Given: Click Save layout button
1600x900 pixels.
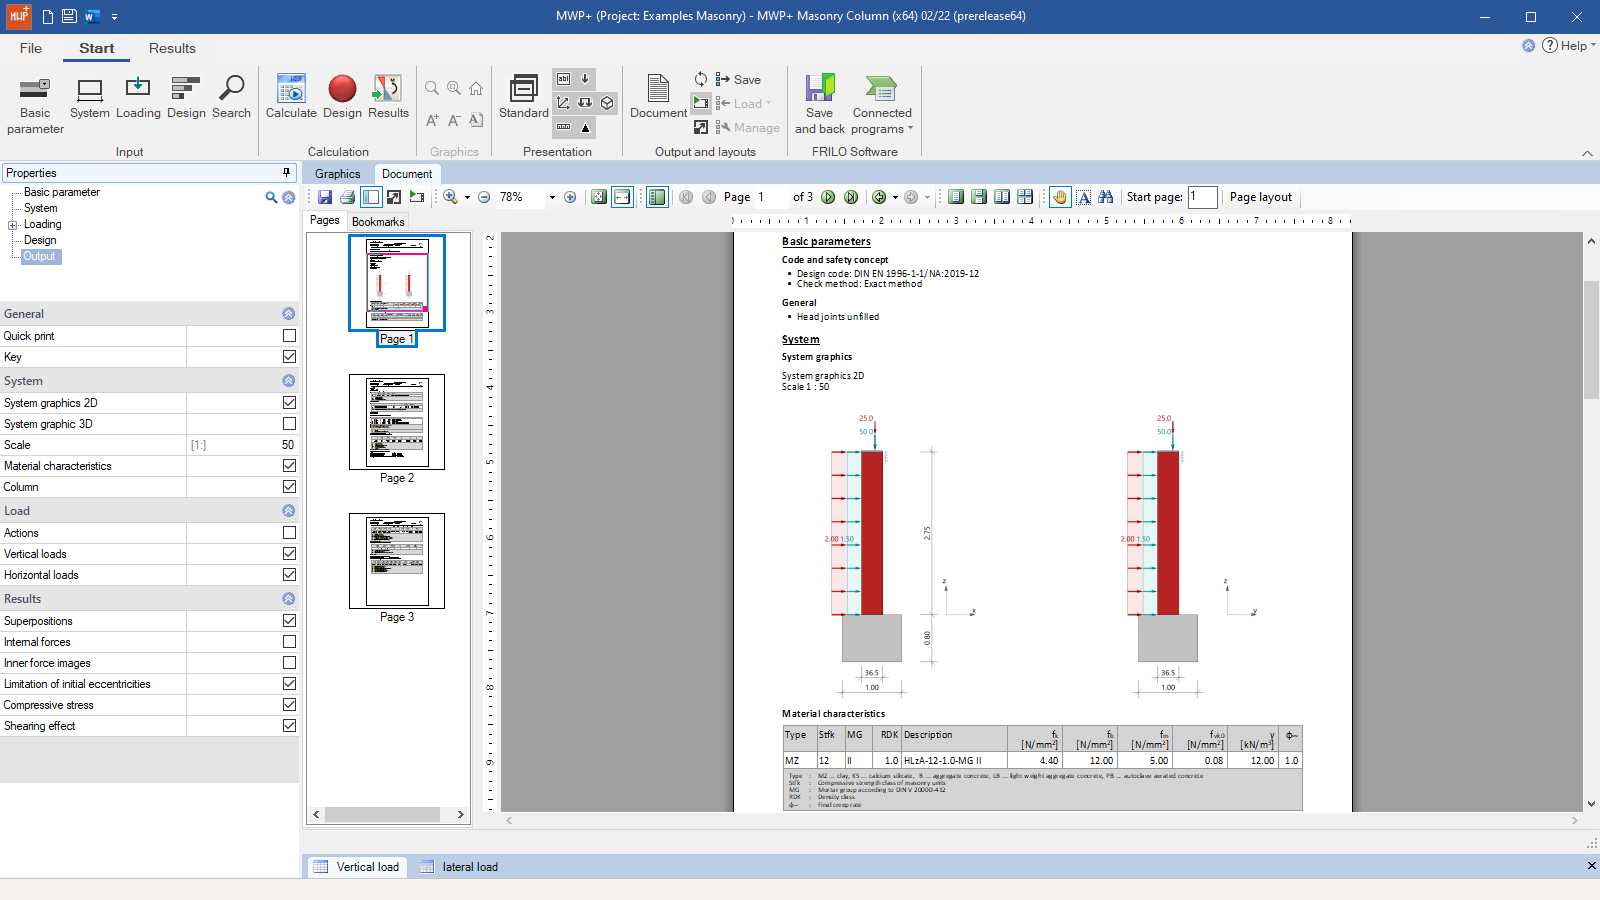Looking at the screenshot, I should click(738, 80).
